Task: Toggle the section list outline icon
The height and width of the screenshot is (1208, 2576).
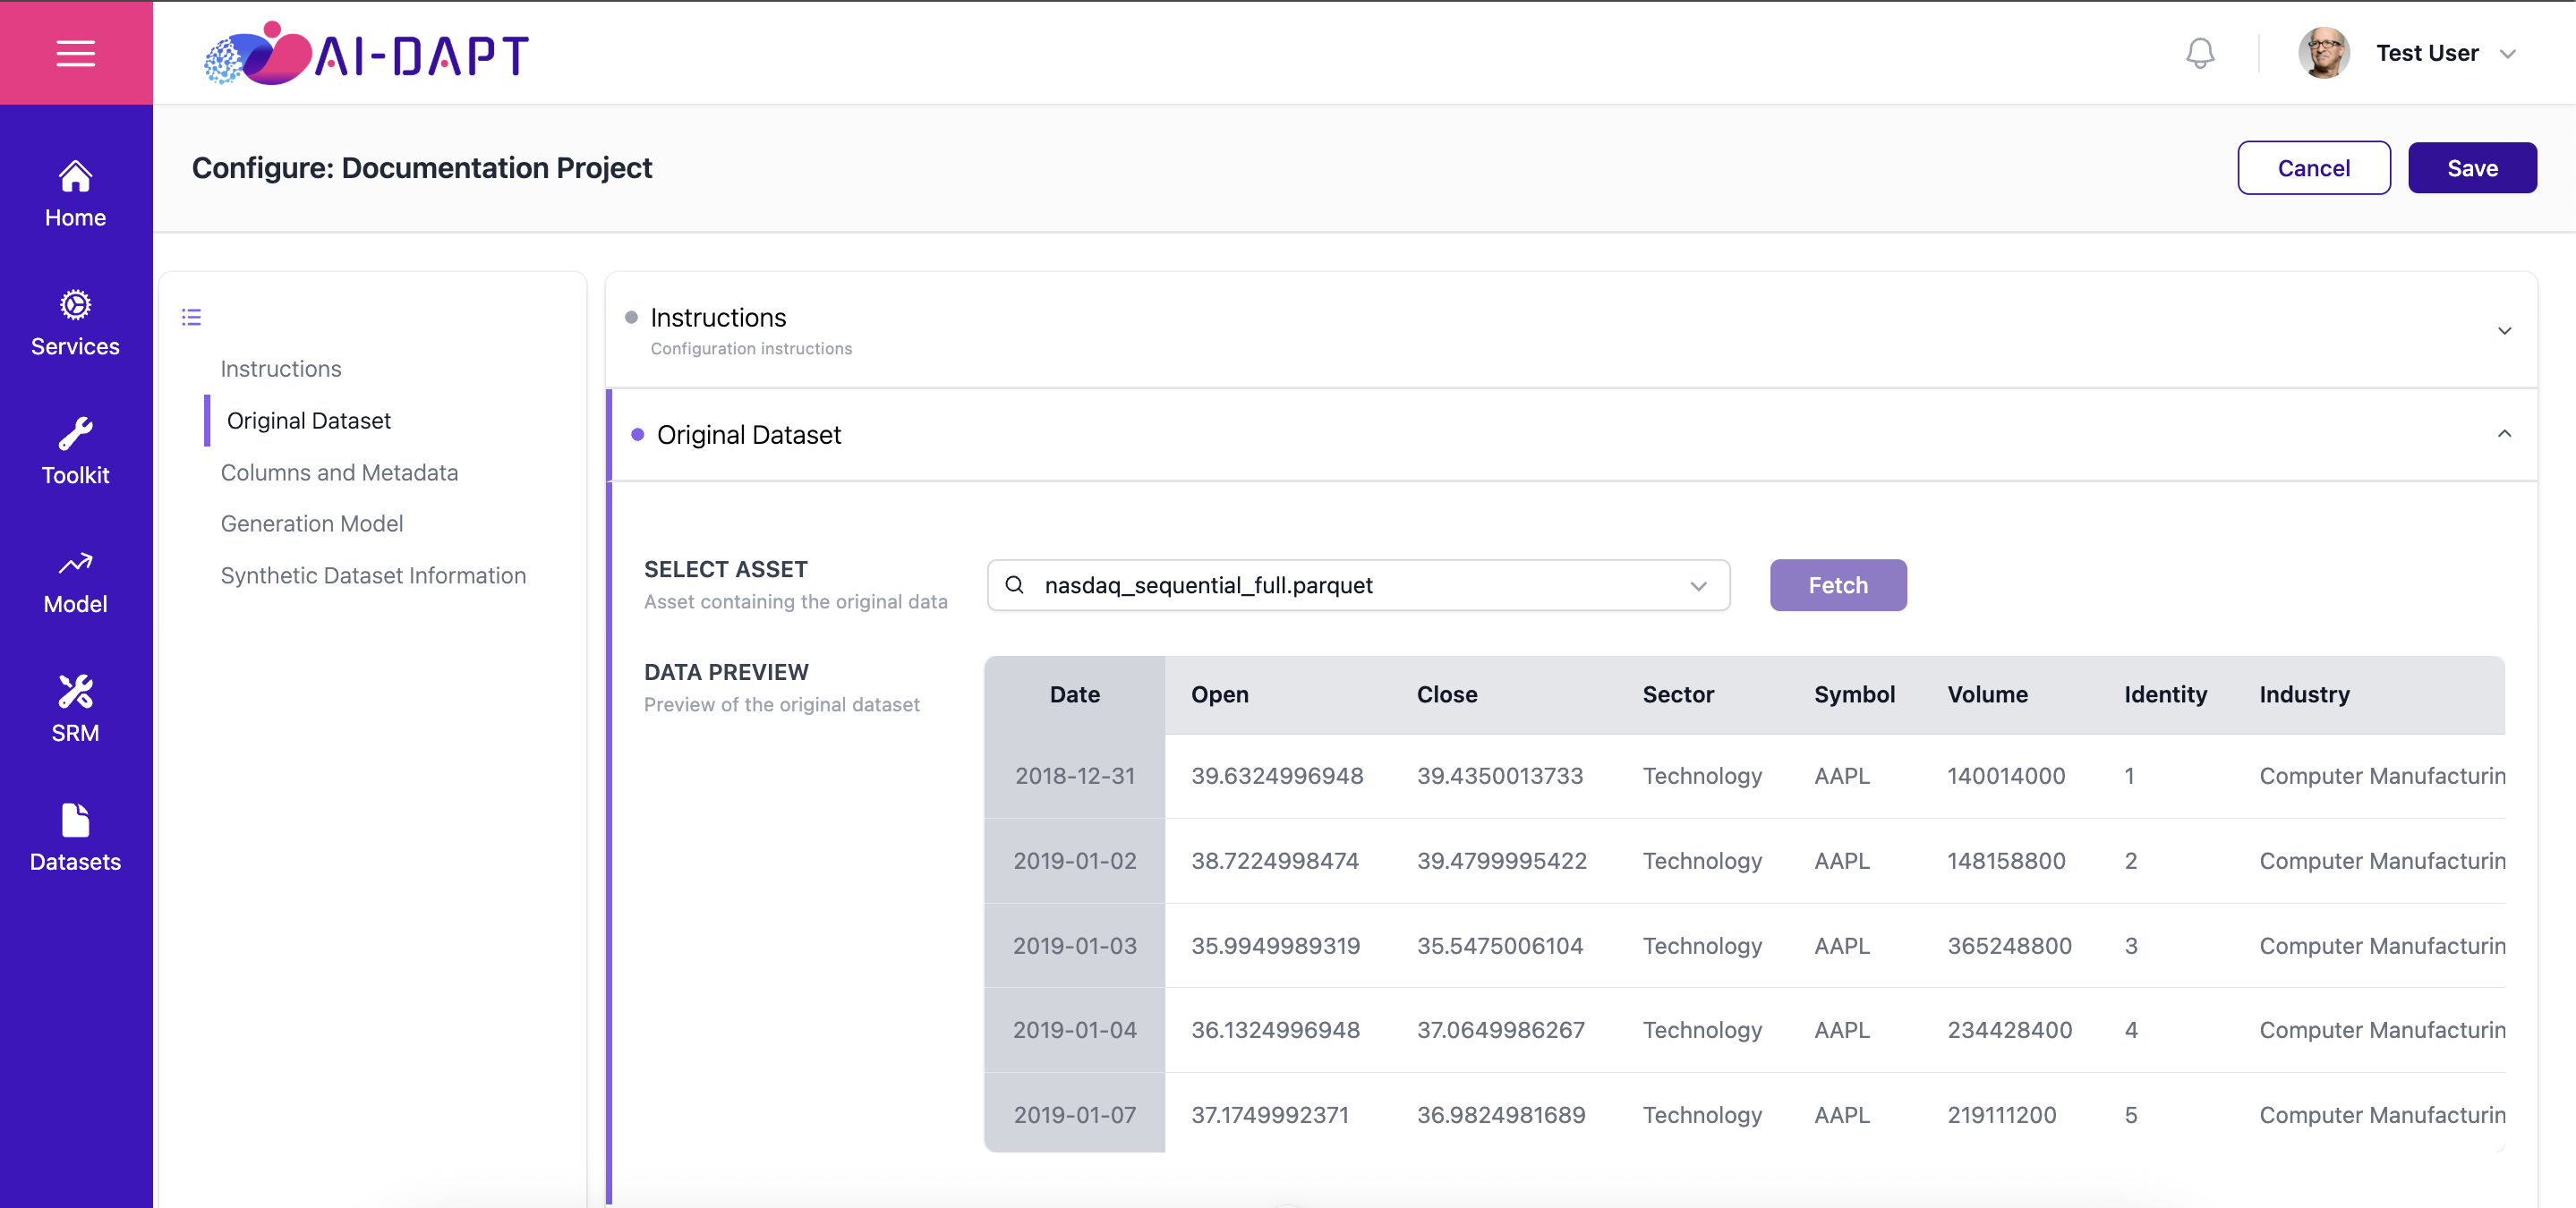Action: [191, 317]
